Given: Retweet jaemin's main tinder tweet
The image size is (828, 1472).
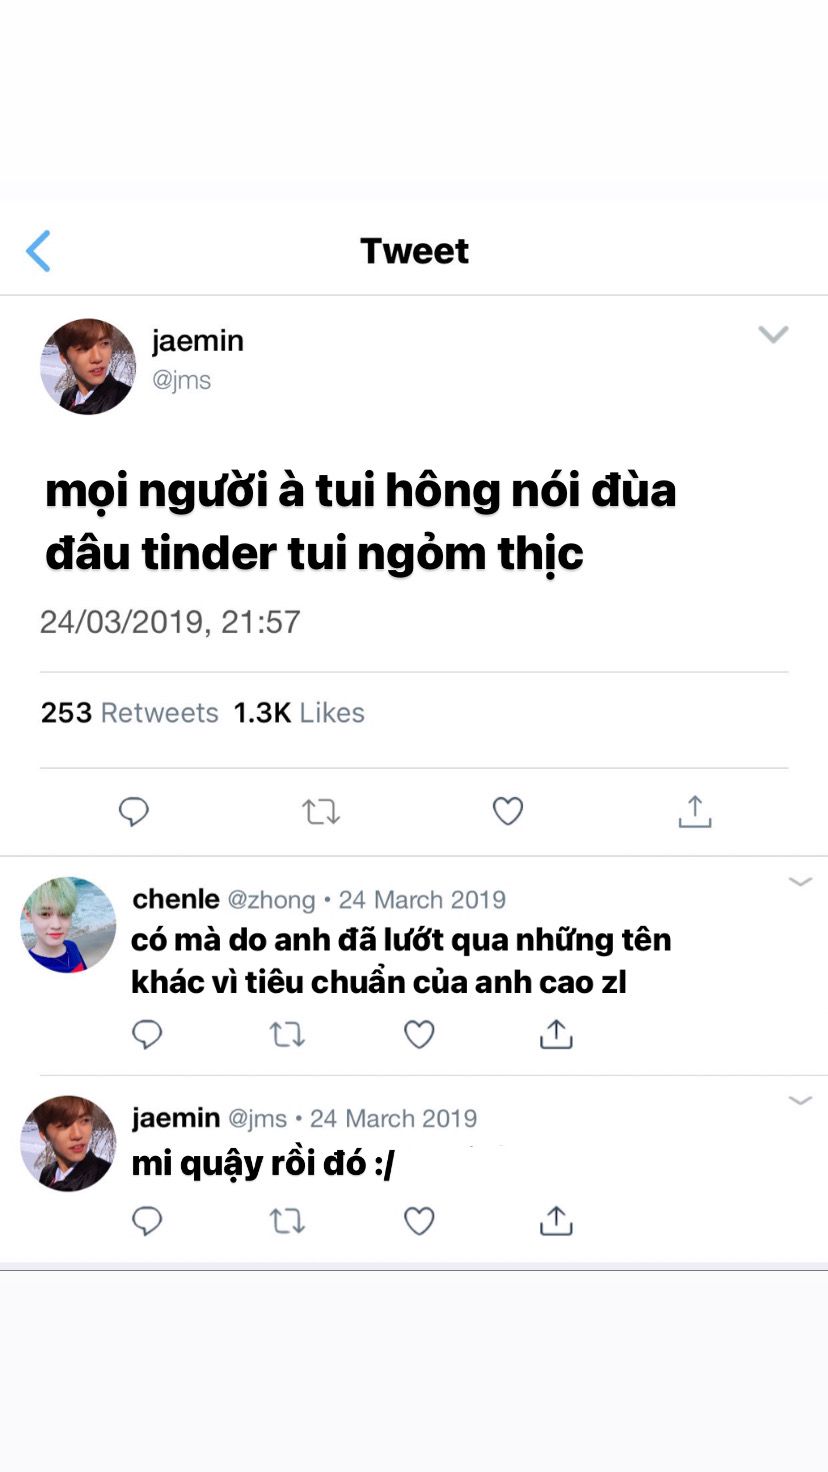Looking at the screenshot, I should pos(321,811).
